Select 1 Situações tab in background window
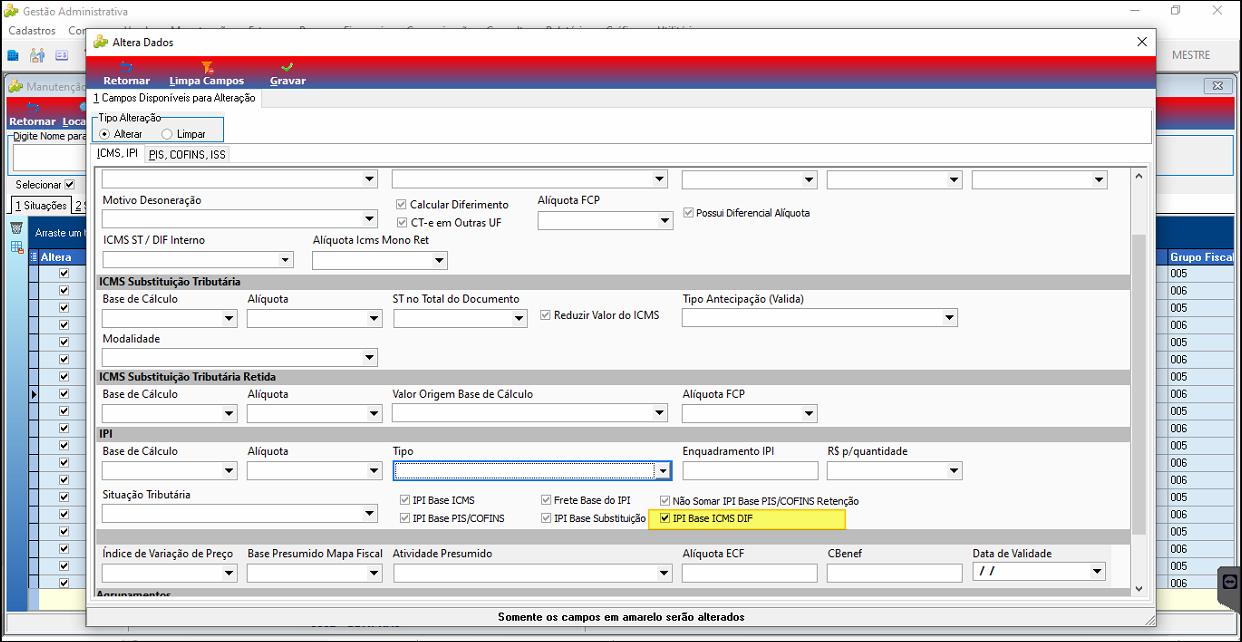Viewport: 1242px width, 642px height. [x=40, y=205]
